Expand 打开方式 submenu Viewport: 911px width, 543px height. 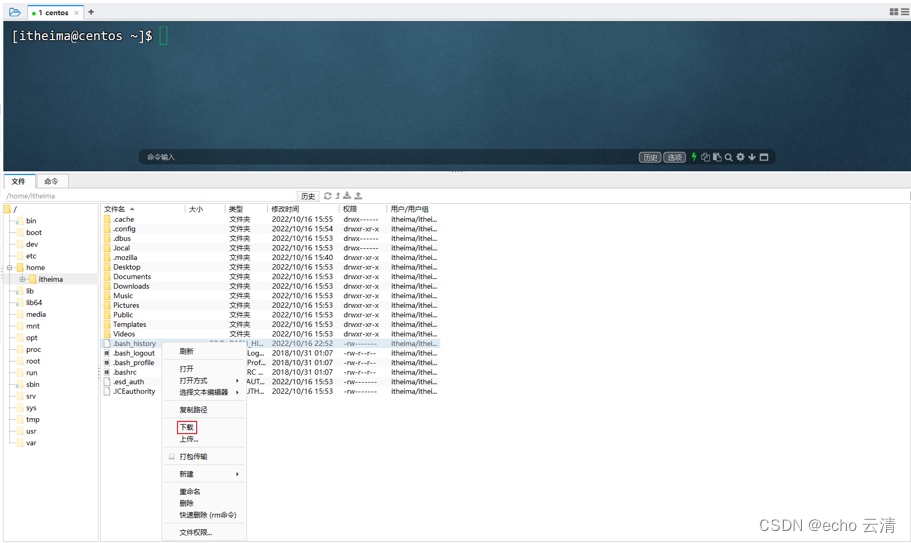tap(203, 380)
